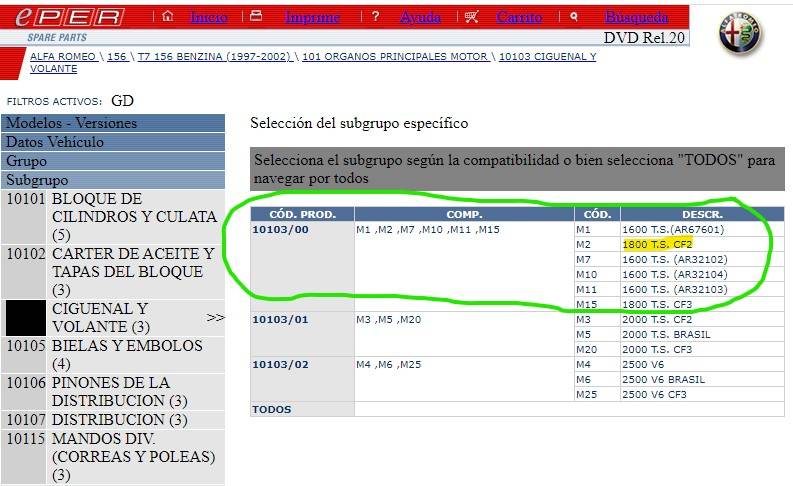Click description 2500 V6 CF3
Screen dimensions: 793x486
pos(654,394)
